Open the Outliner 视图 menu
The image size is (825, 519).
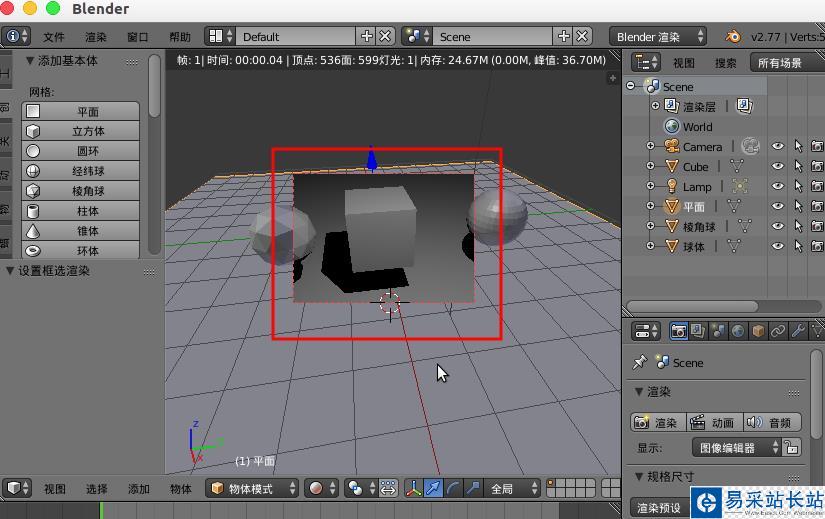(684, 63)
